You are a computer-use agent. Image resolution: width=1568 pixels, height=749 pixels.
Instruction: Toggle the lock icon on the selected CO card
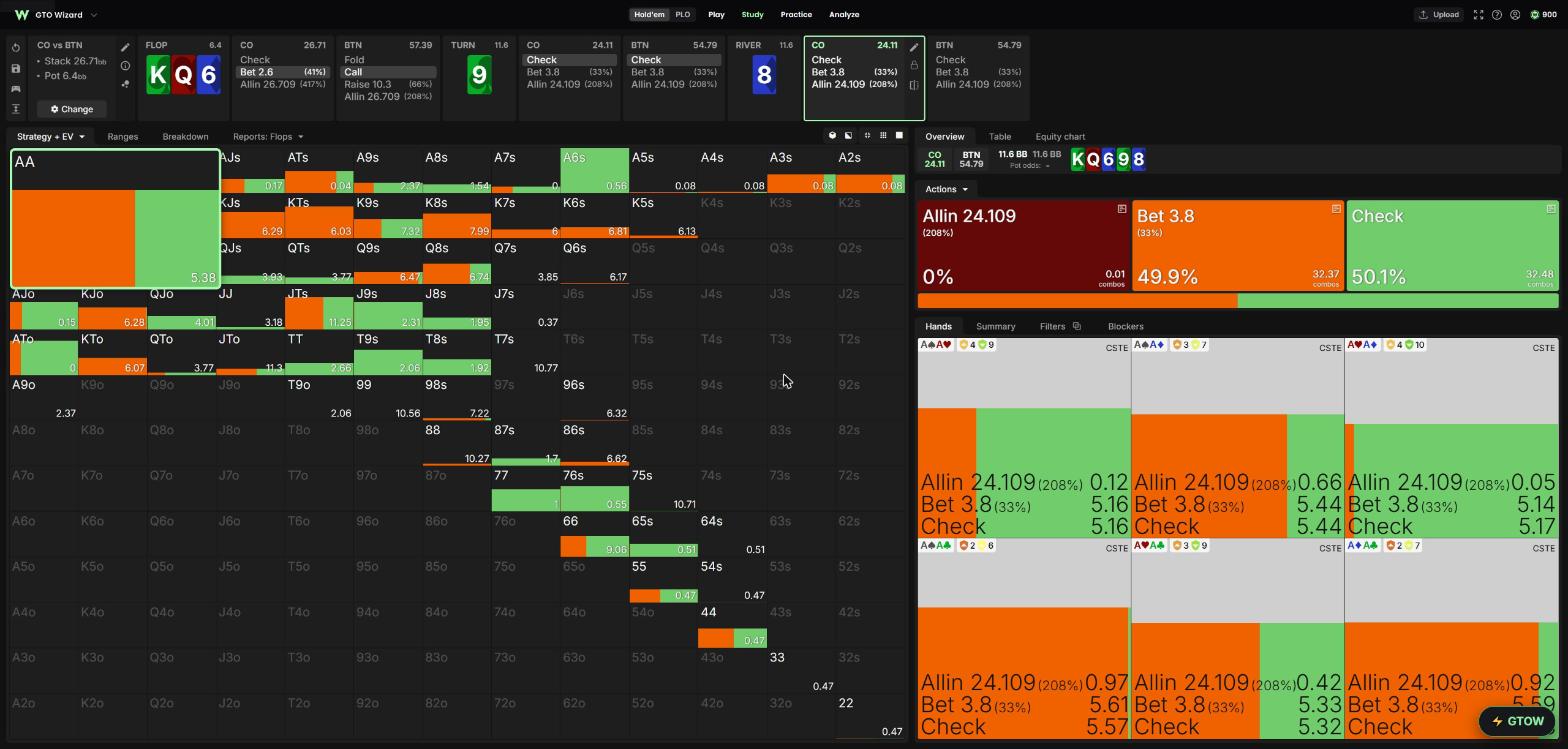(x=914, y=65)
